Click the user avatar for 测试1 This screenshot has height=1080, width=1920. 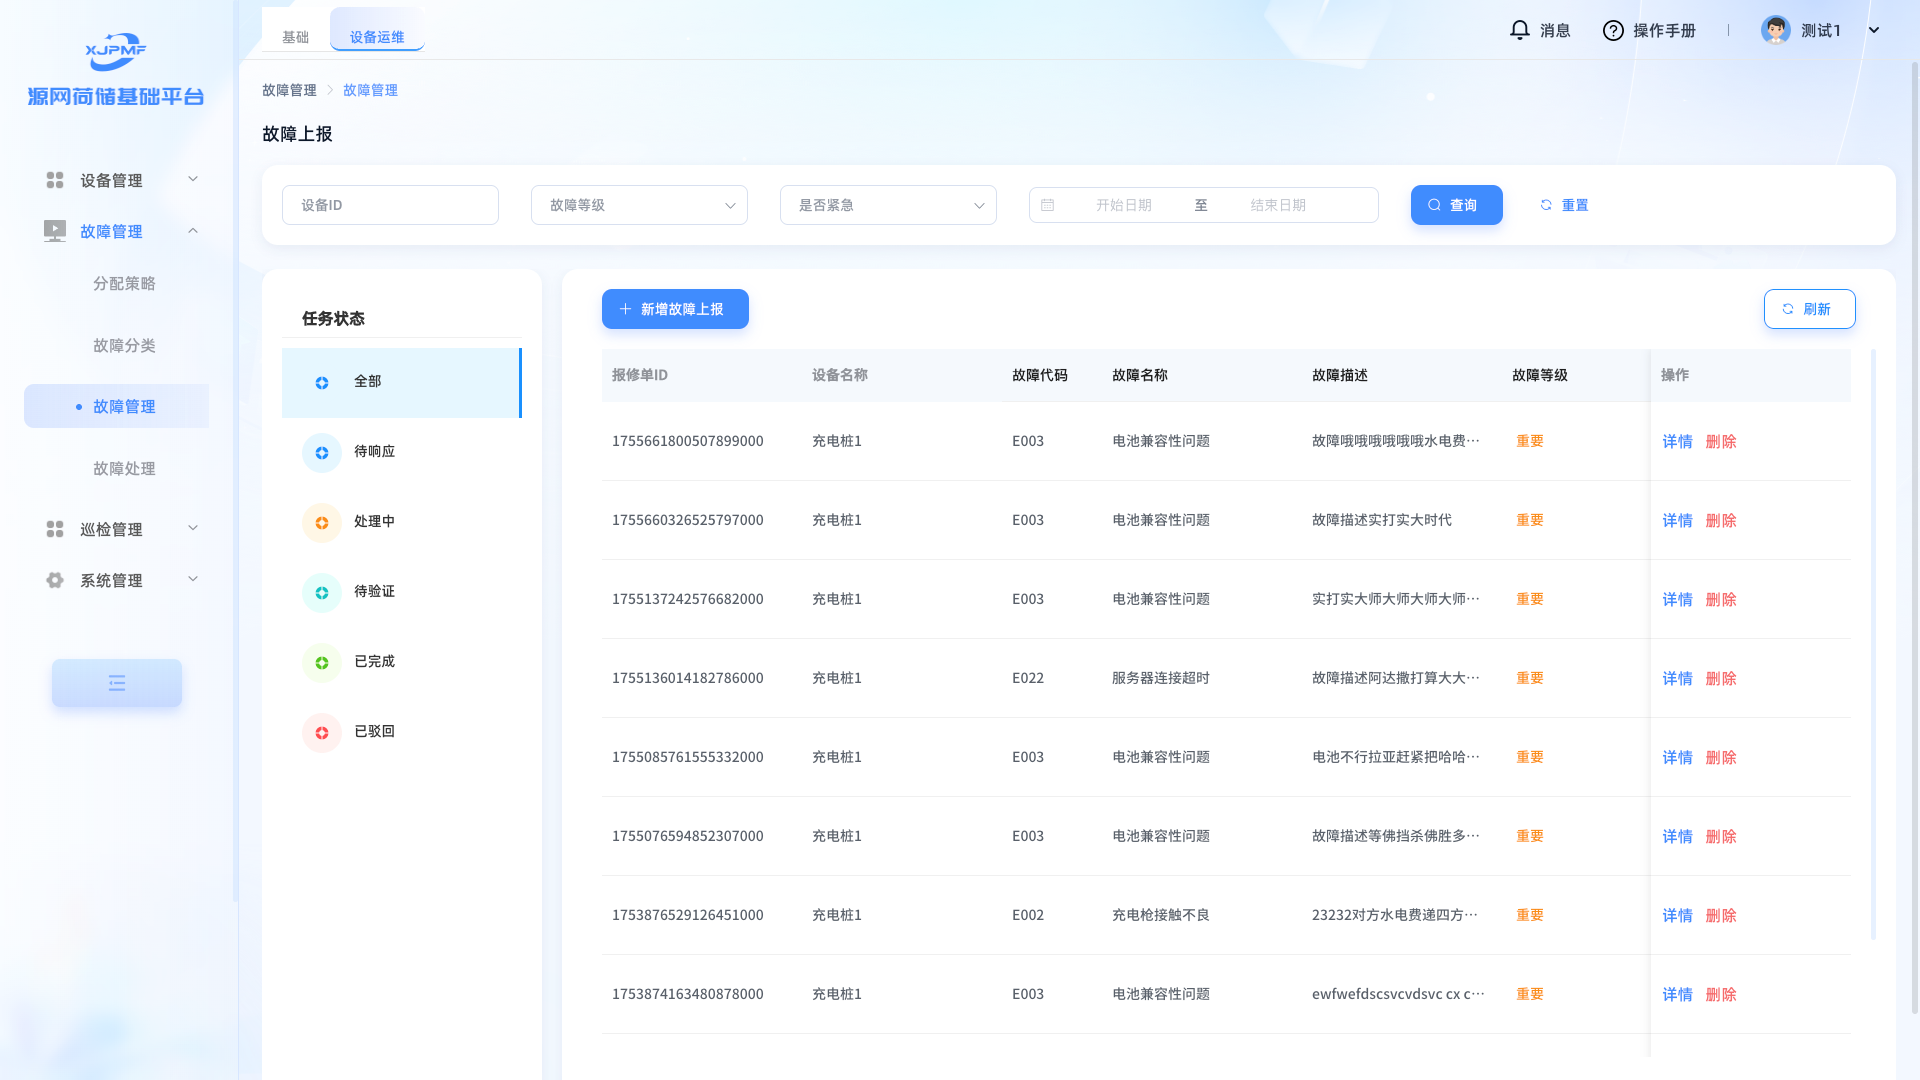(x=1775, y=30)
